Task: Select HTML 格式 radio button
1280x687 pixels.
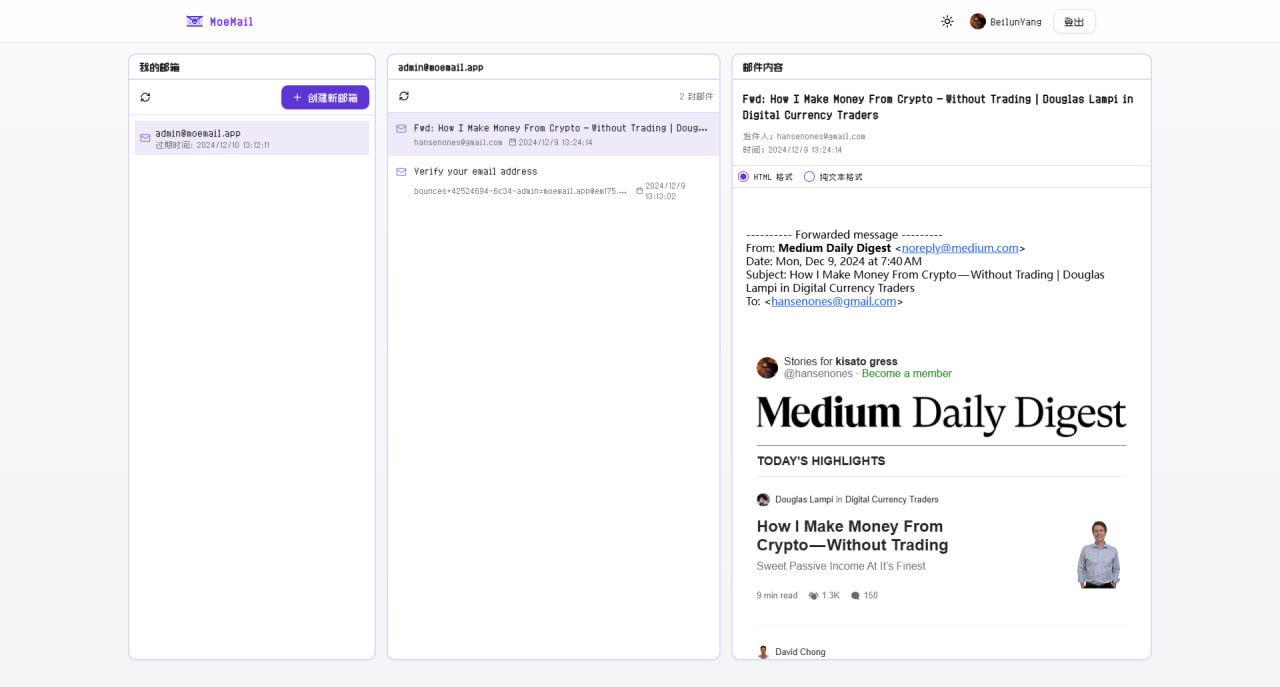Action: 743,177
